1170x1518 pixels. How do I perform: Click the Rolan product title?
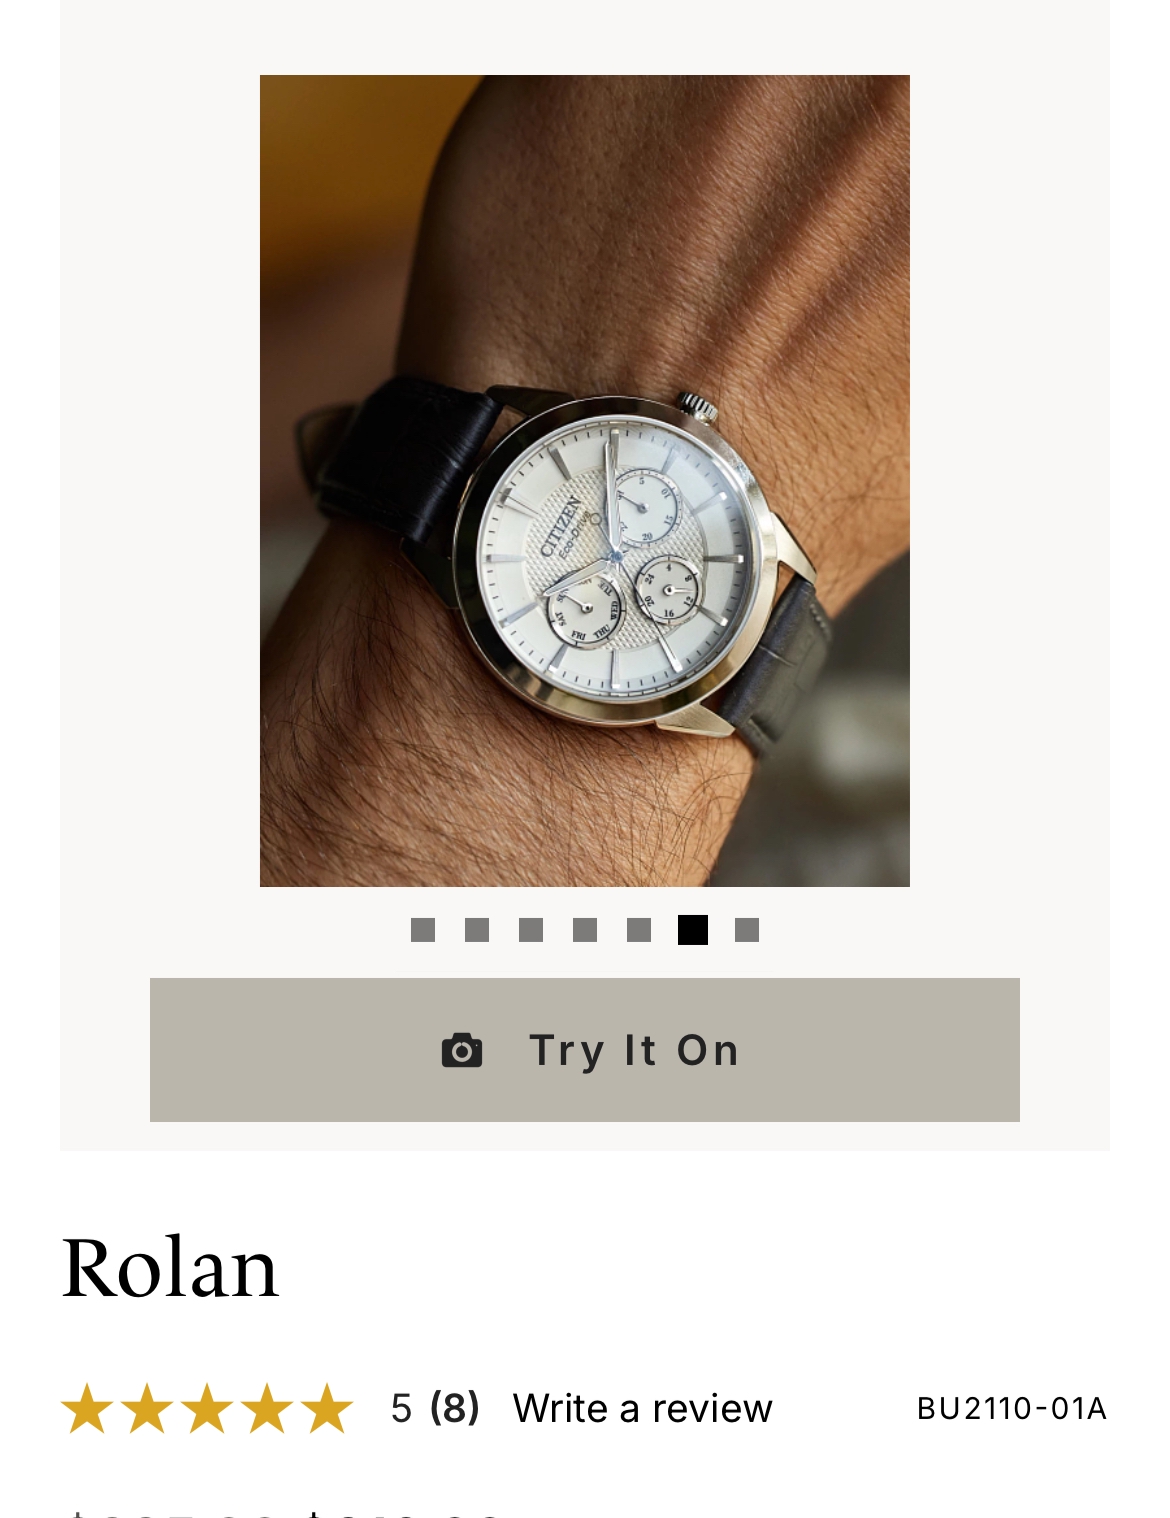(x=170, y=1268)
